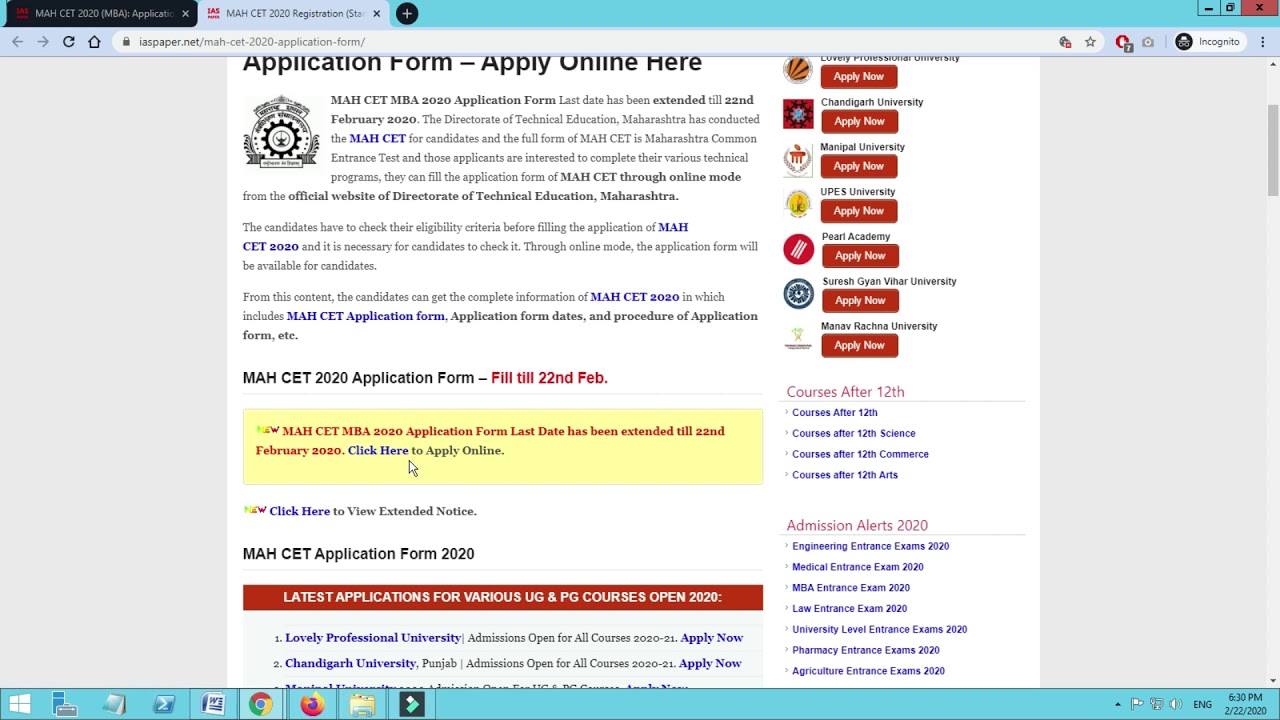Open the MAH CET link in first paragraph
This screenshot has height=720, width=1280.
pos(377,139)
